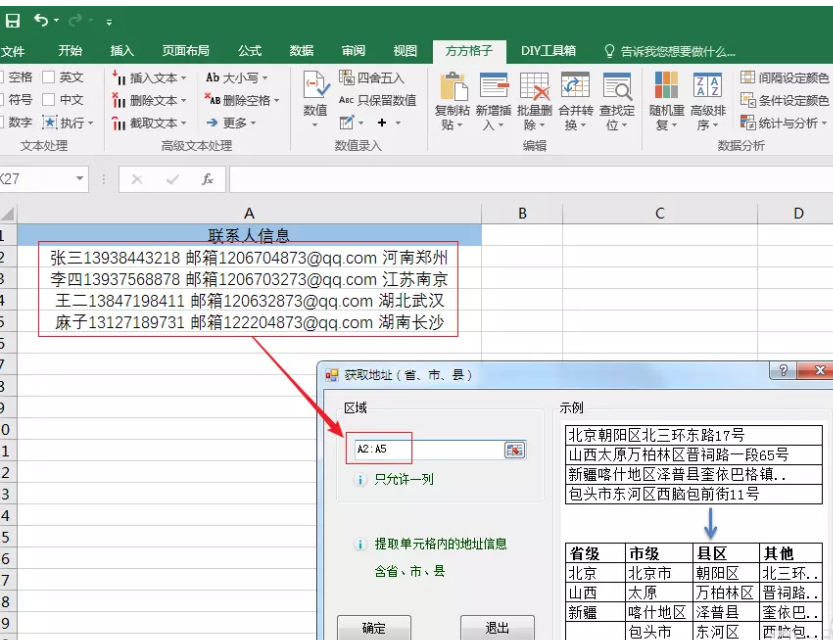
Task: Toggle the 英文 checkbox
Action: [48, 78]
